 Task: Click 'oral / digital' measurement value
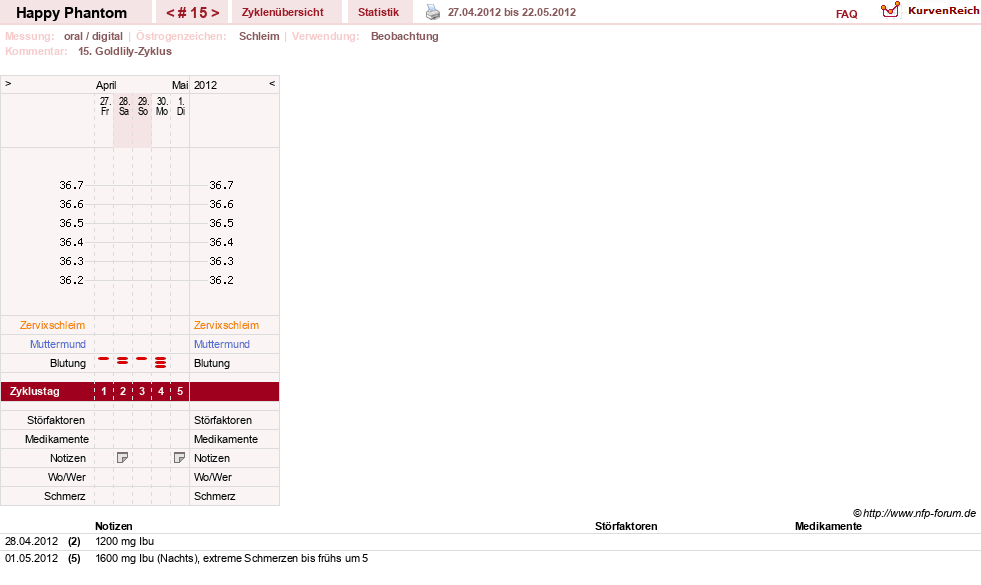(93, 36)
